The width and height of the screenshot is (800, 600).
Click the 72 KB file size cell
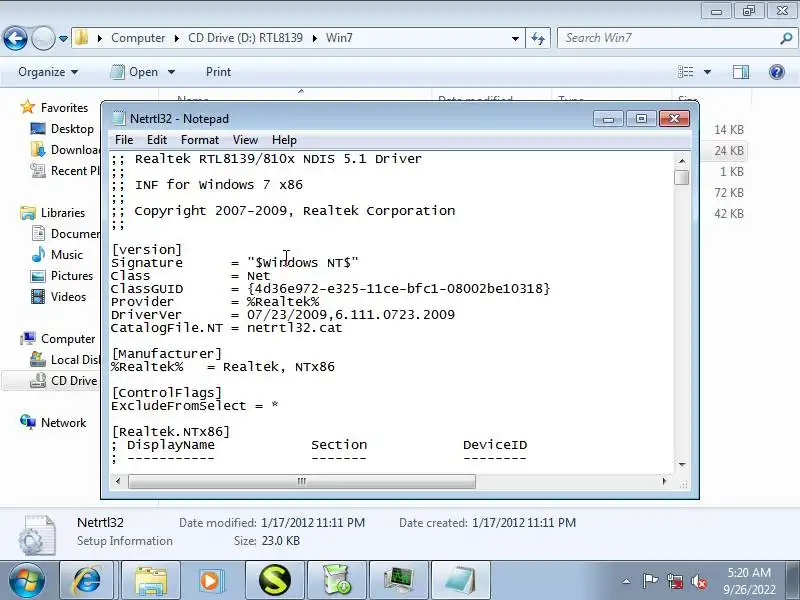tap(729, 192)
